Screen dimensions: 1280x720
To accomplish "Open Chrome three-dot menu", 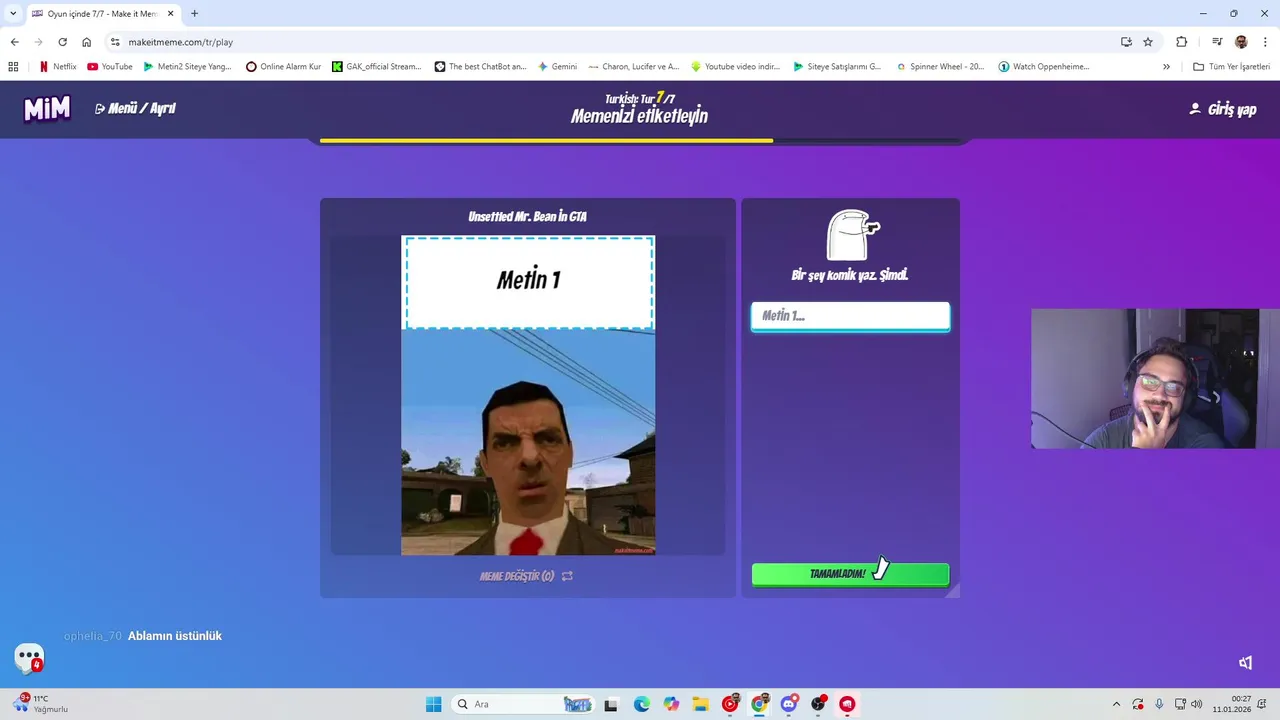I will tap(1266, 42).
